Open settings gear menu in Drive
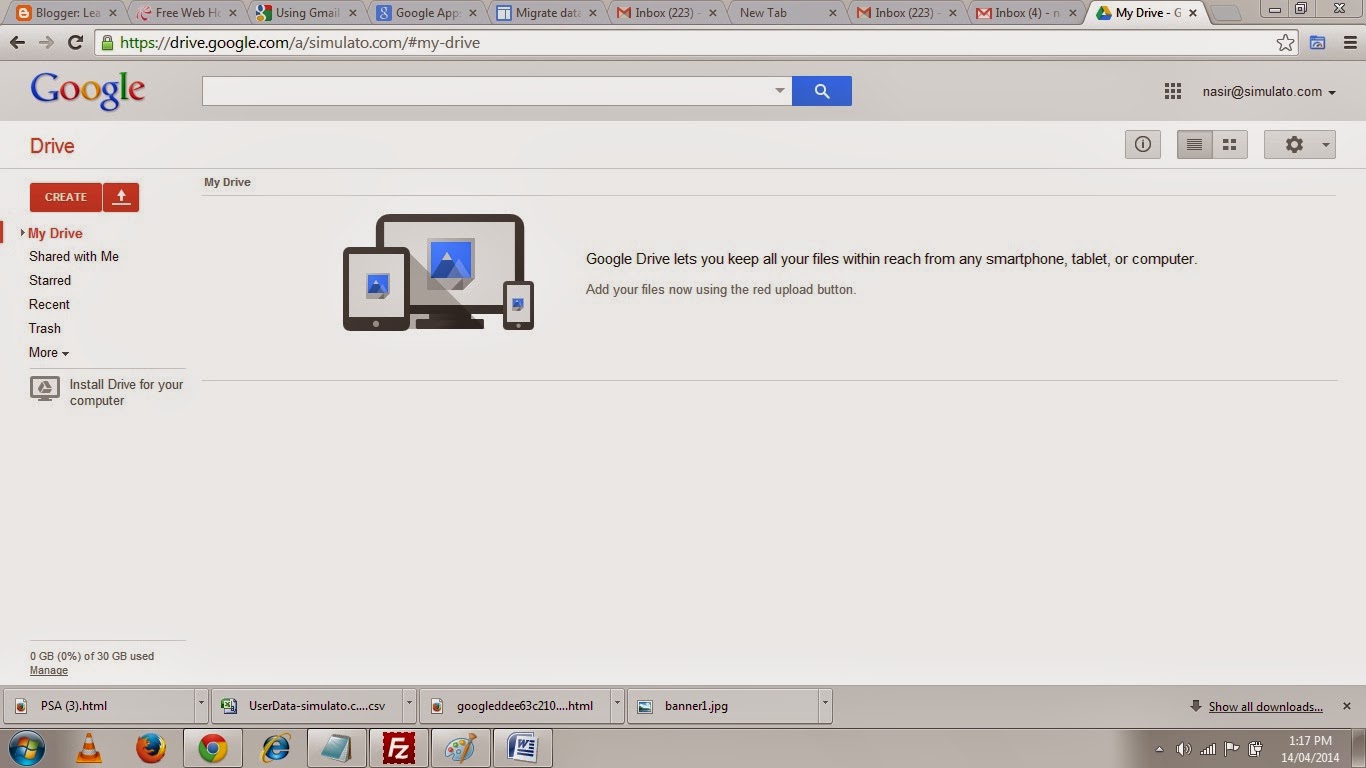This screenshot has width=1366, height=768. click(x=1294, y=145)
